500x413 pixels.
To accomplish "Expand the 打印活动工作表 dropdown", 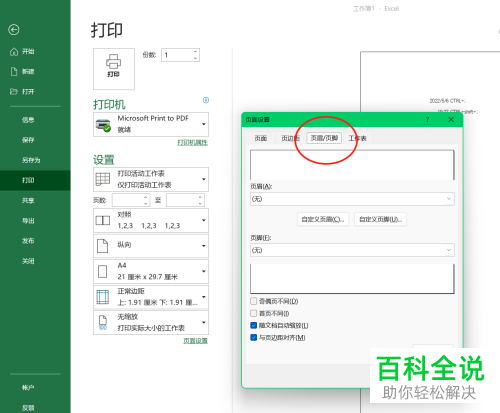I will point(151,179).
